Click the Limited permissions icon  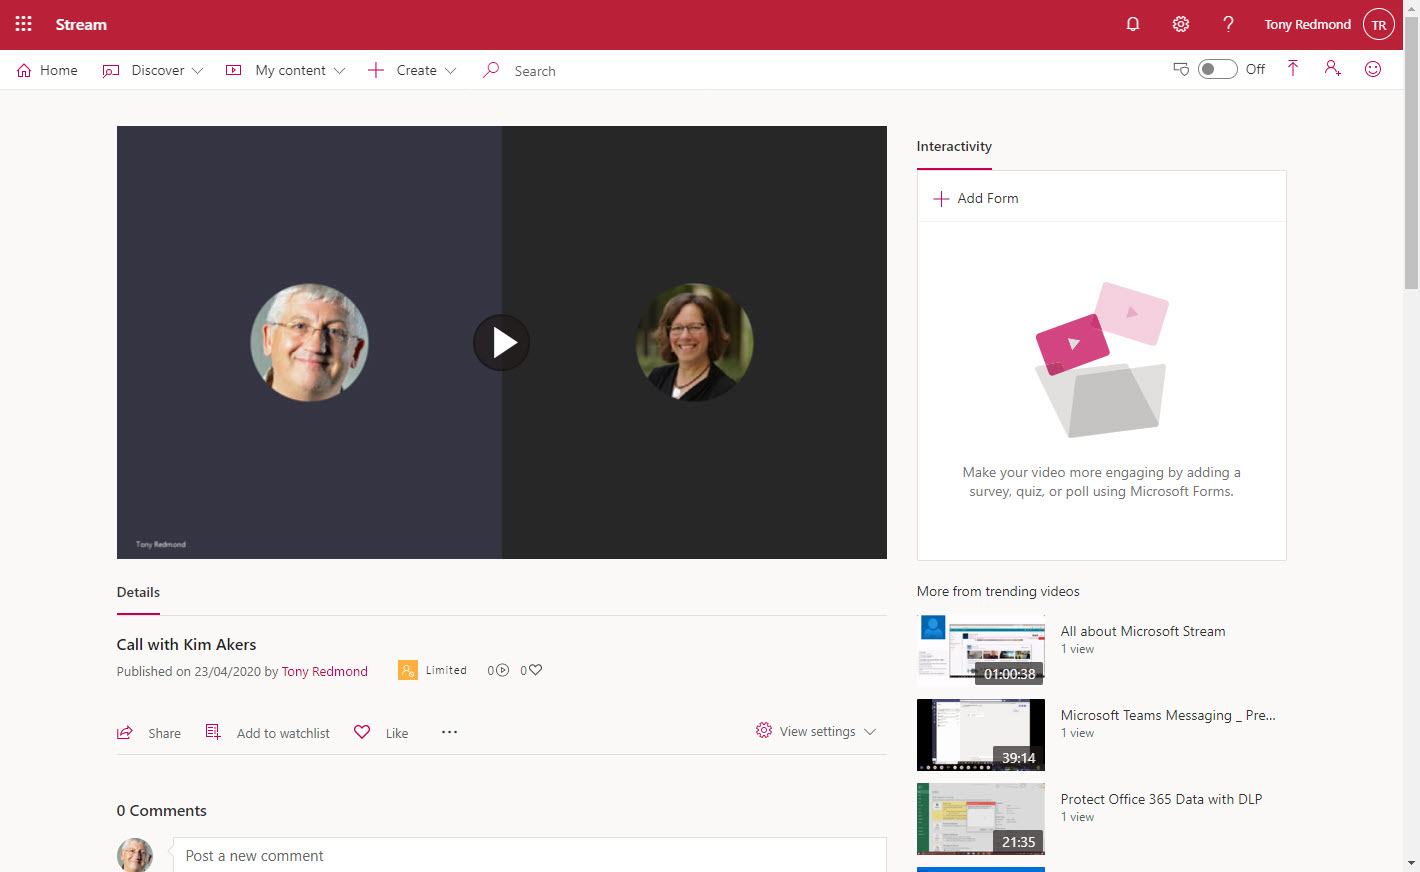tap(408, 670)
